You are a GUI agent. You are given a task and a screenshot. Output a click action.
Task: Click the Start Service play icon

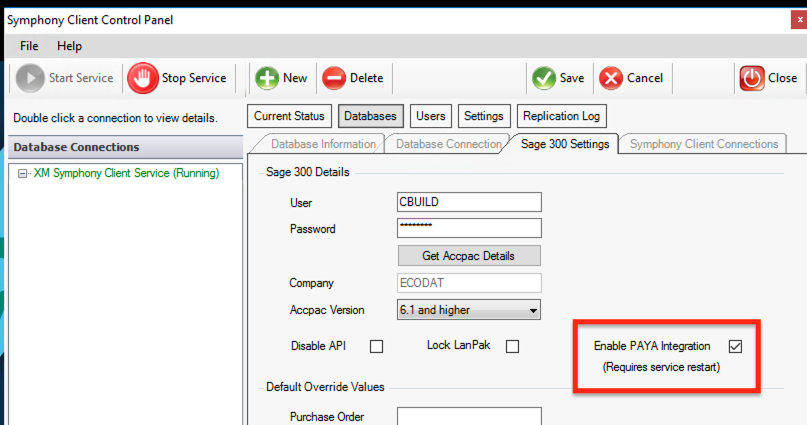tap(30, 78)
